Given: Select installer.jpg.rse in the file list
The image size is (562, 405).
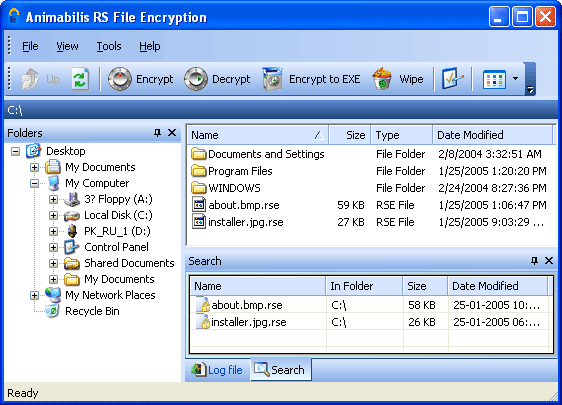Looking at the screenshot, I should [x=246, y=222].
